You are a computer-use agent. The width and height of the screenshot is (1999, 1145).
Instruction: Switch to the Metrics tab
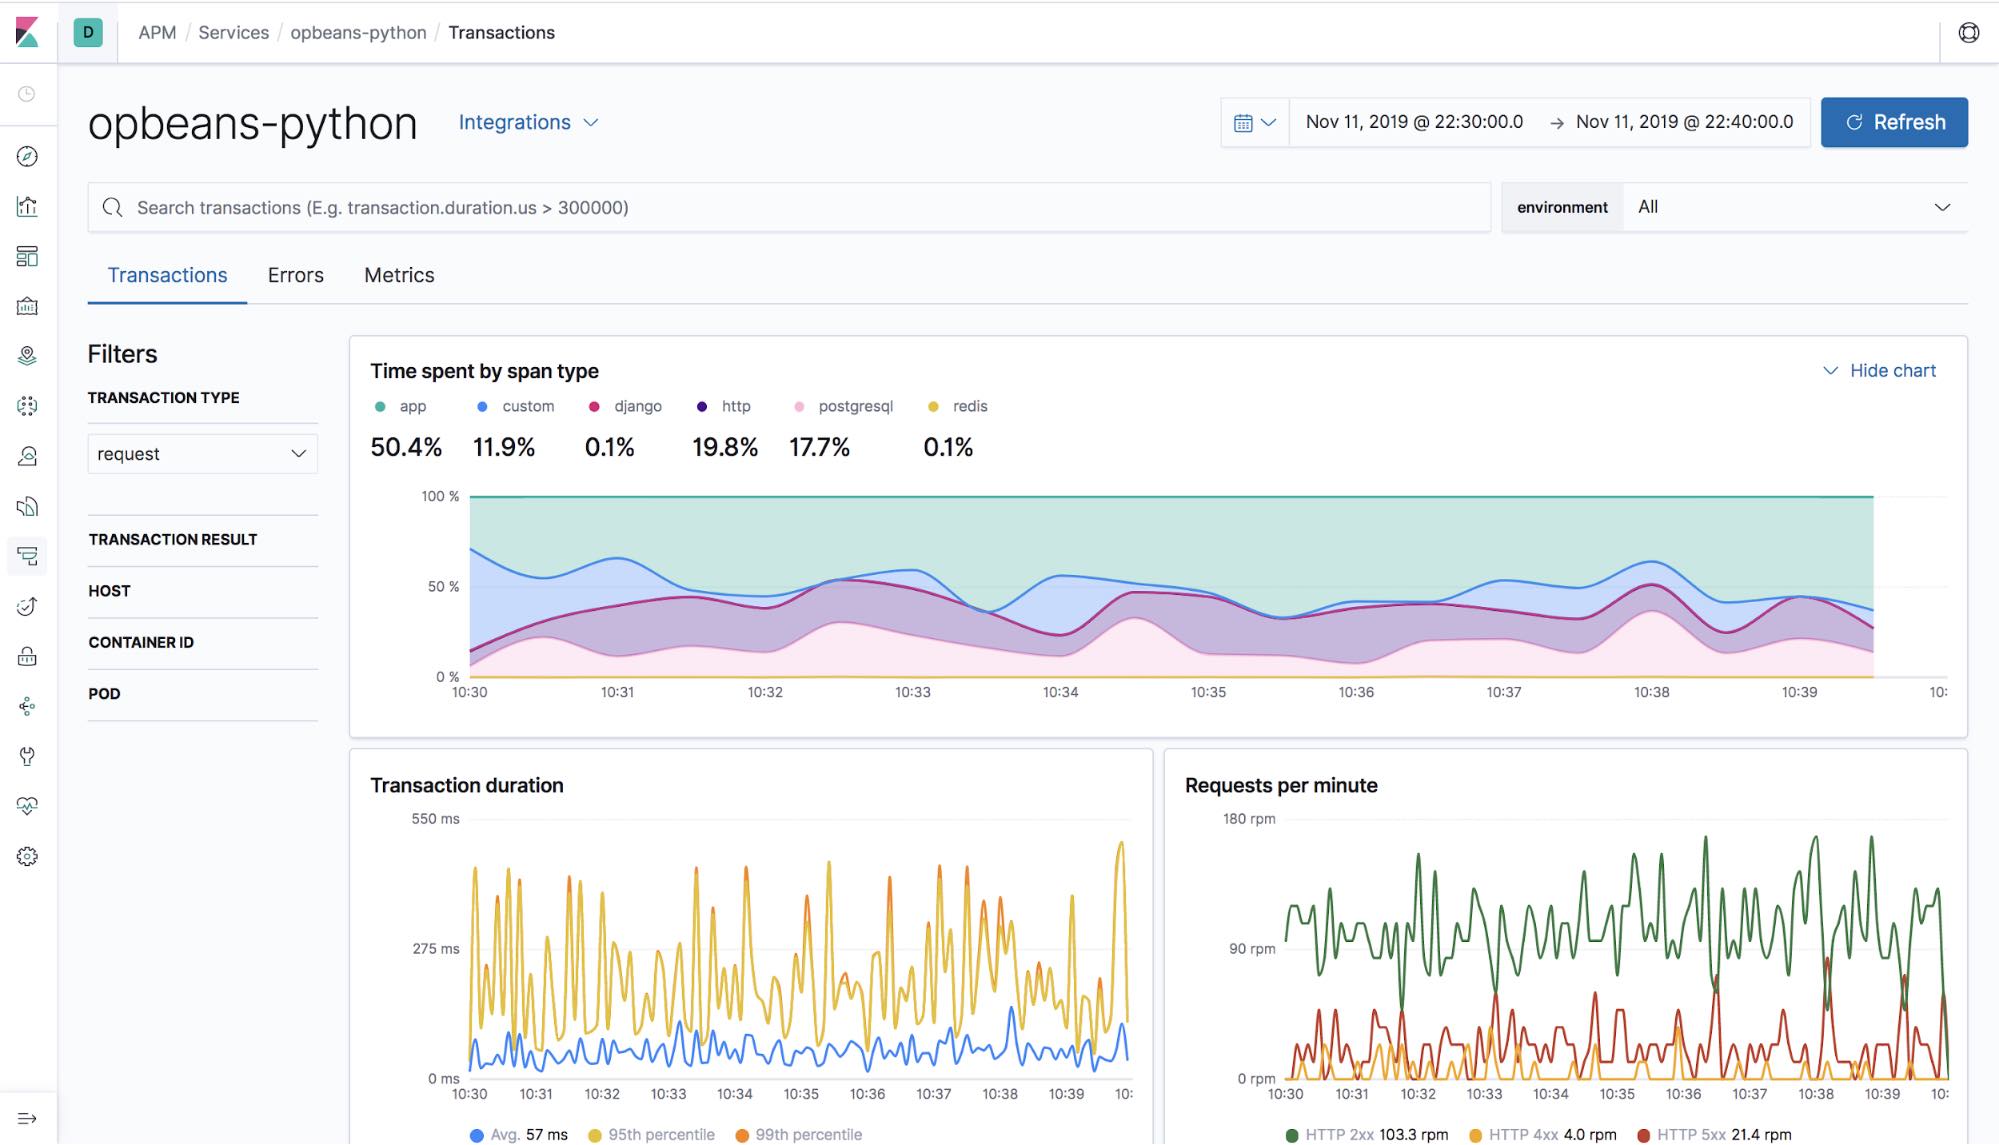(x=400, y=275)
